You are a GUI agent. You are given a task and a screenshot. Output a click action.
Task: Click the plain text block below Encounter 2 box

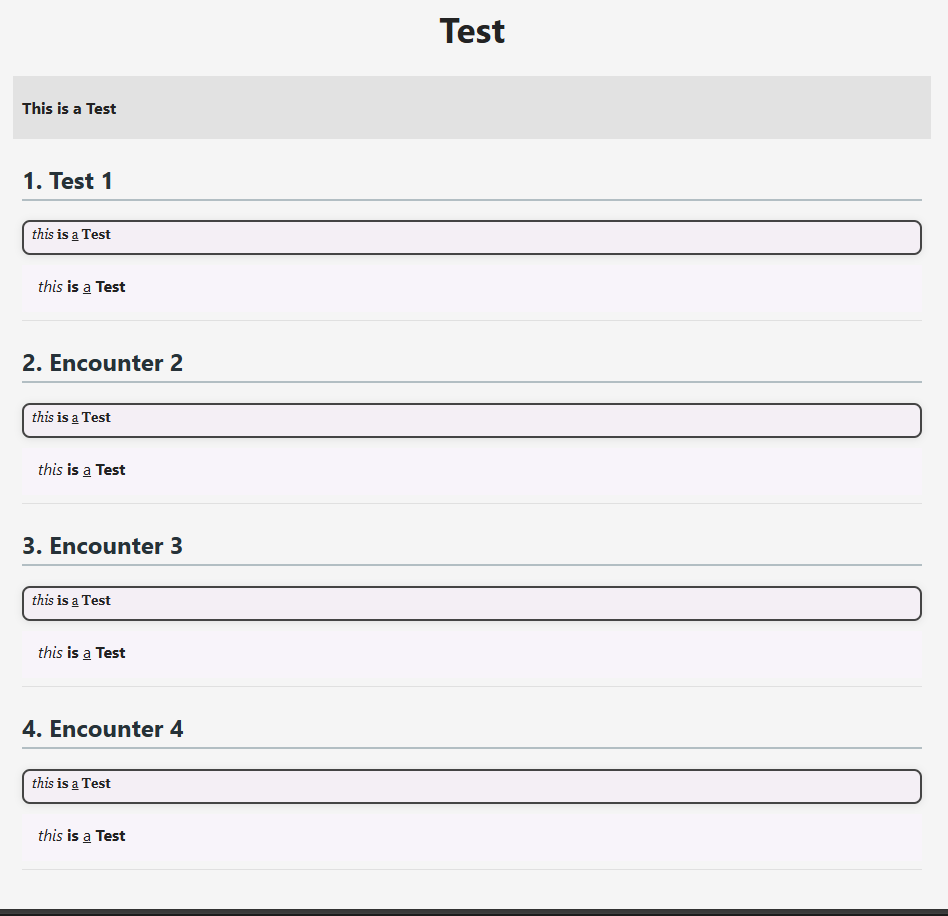tap(472, 472)
